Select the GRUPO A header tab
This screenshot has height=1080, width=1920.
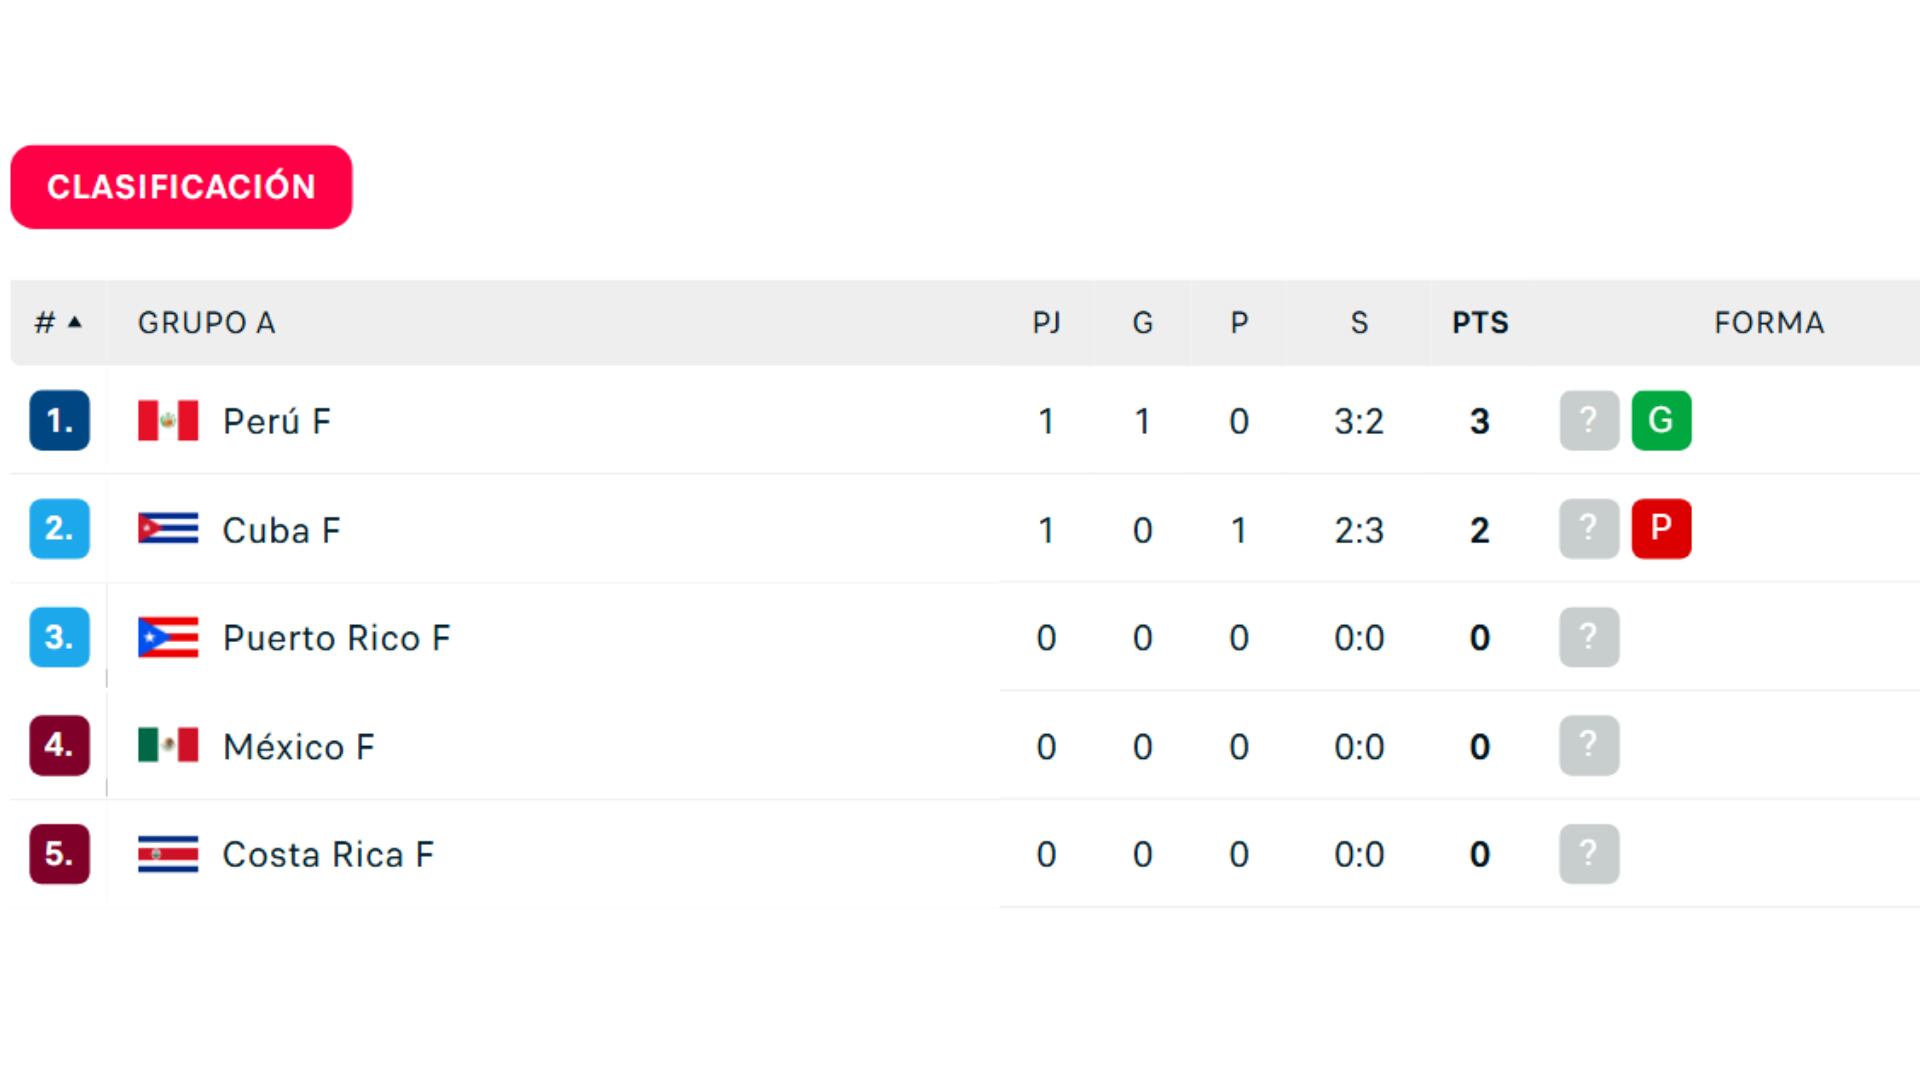205,322
